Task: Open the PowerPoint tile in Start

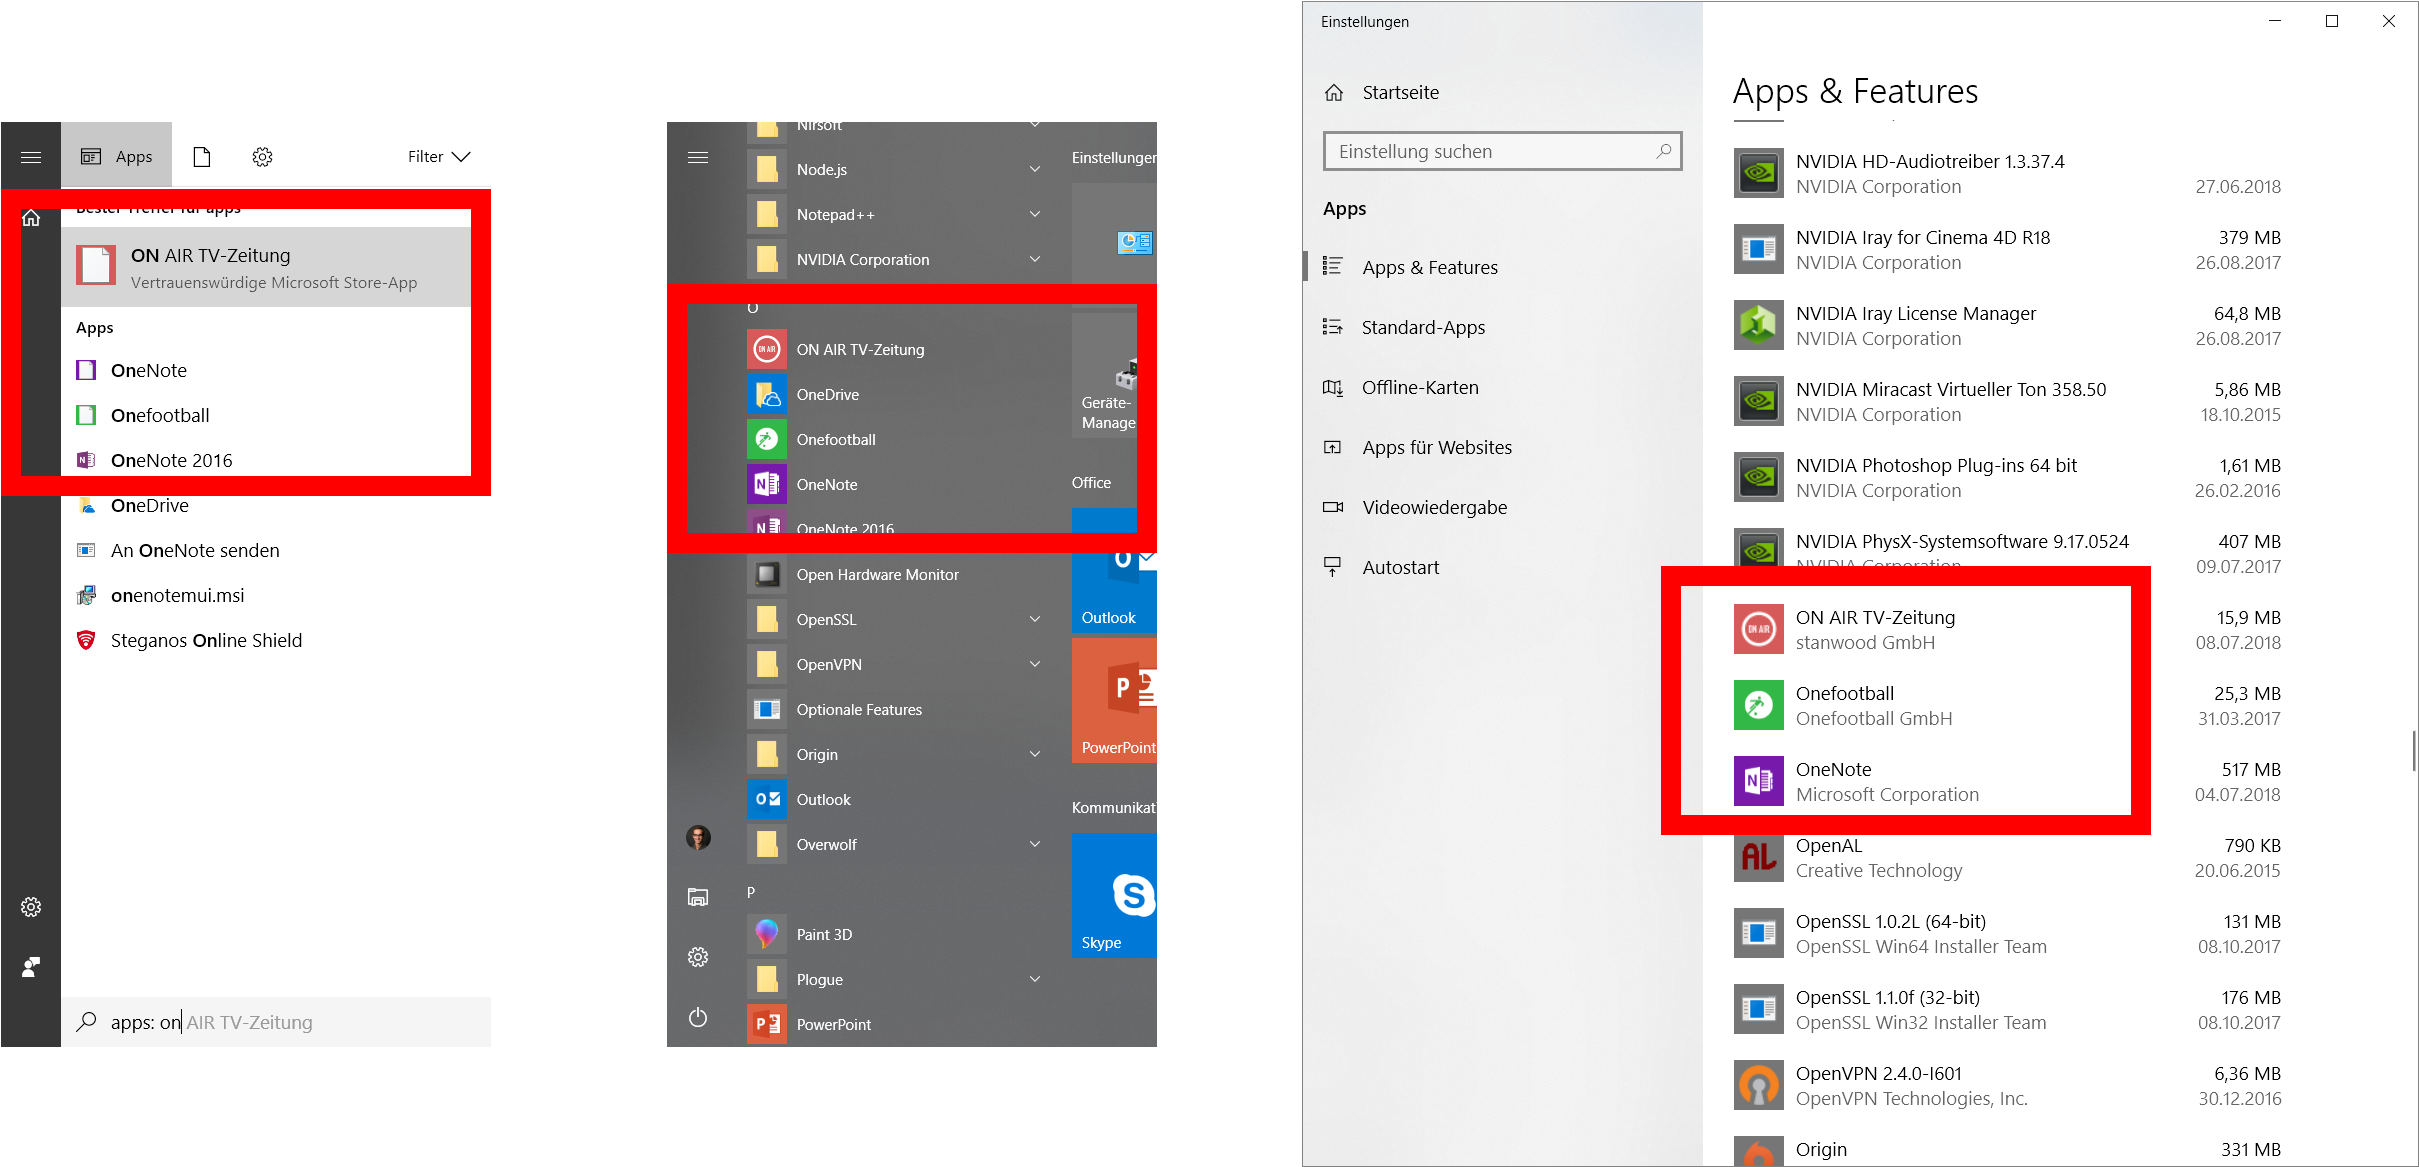Action: click(1114, 700)
